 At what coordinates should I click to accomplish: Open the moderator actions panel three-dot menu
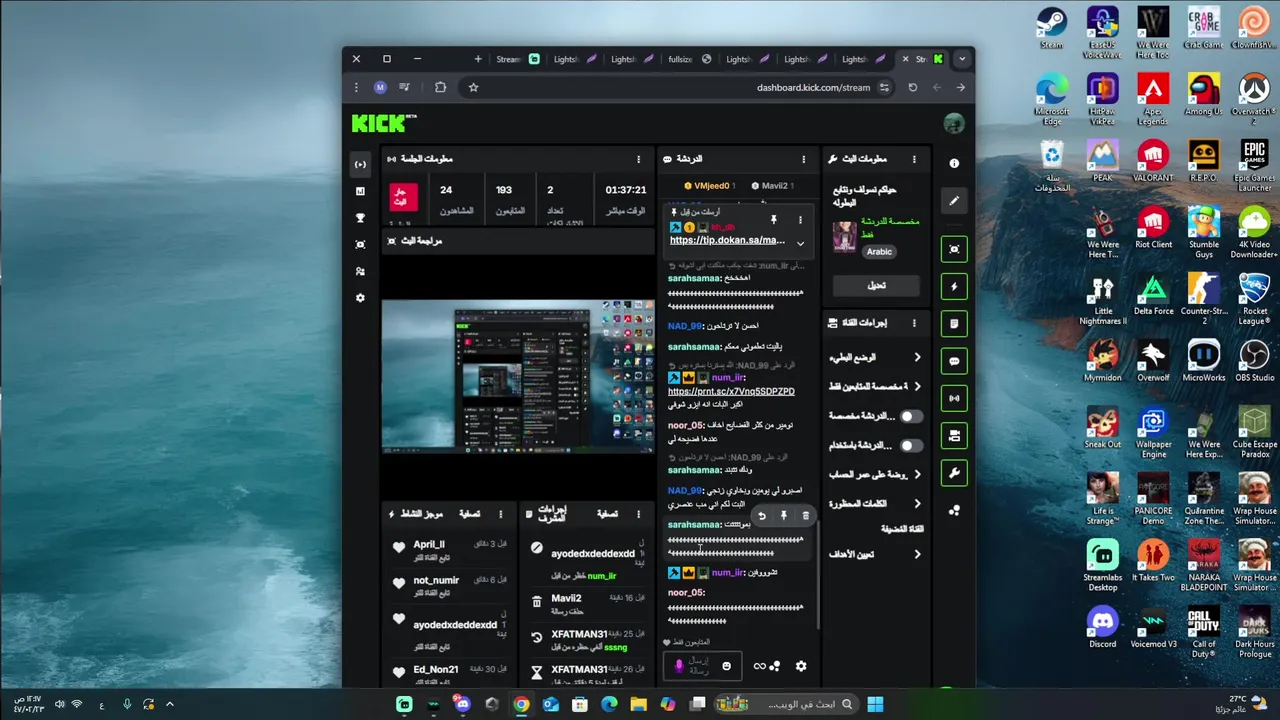(x=638, y=514)
